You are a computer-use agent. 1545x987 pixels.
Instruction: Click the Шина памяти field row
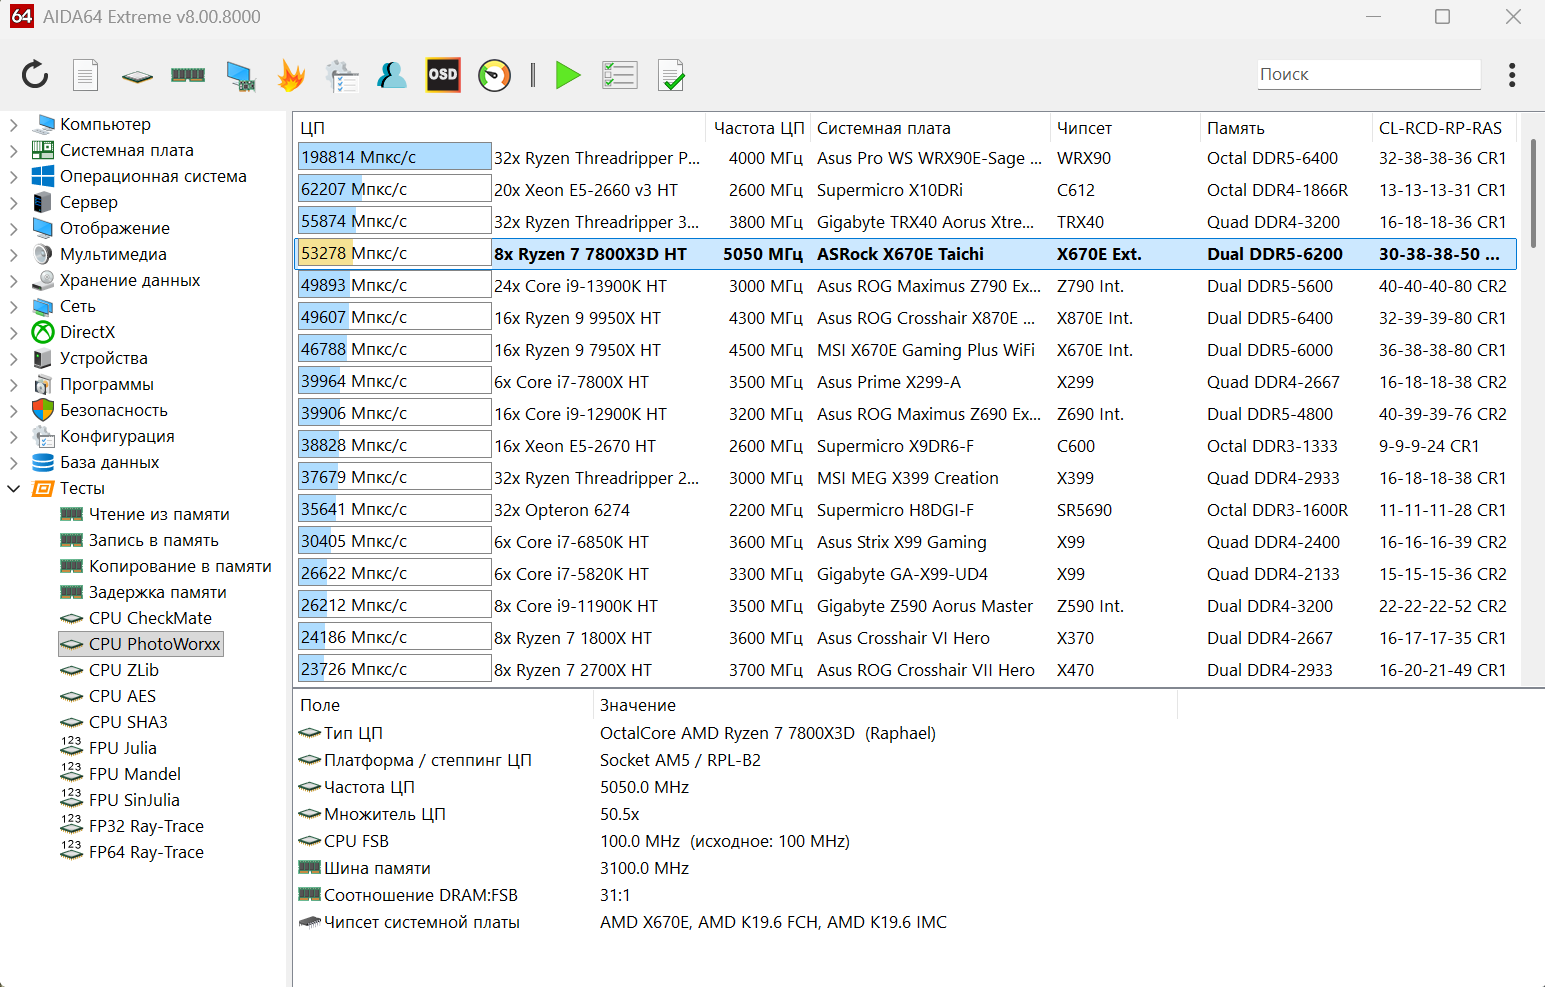[737, 868]
